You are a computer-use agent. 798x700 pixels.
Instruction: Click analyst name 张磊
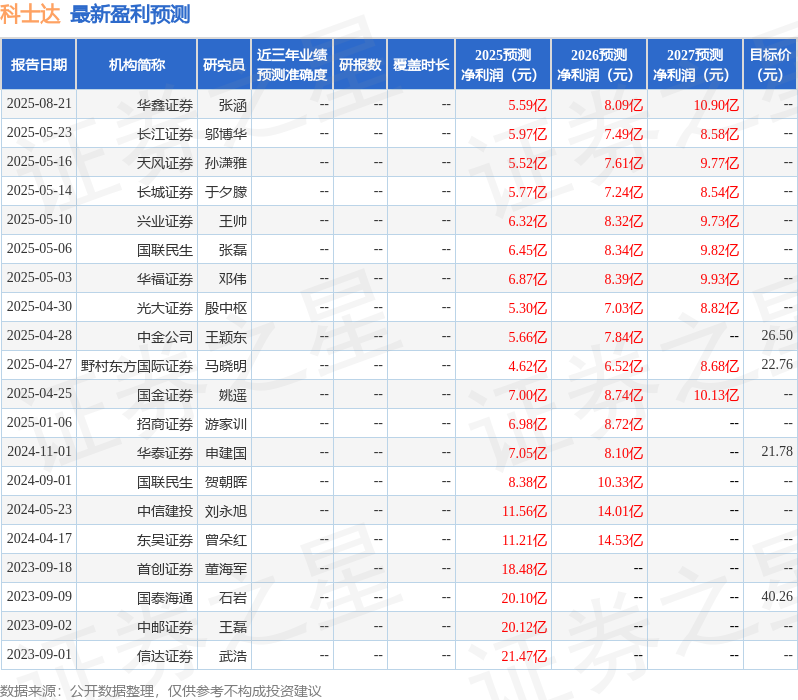click(233, 250)
